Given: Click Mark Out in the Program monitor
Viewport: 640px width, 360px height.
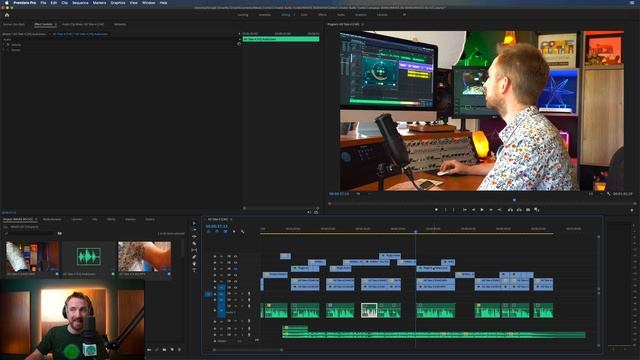Looking at the screenshot, I should point(453,210).
